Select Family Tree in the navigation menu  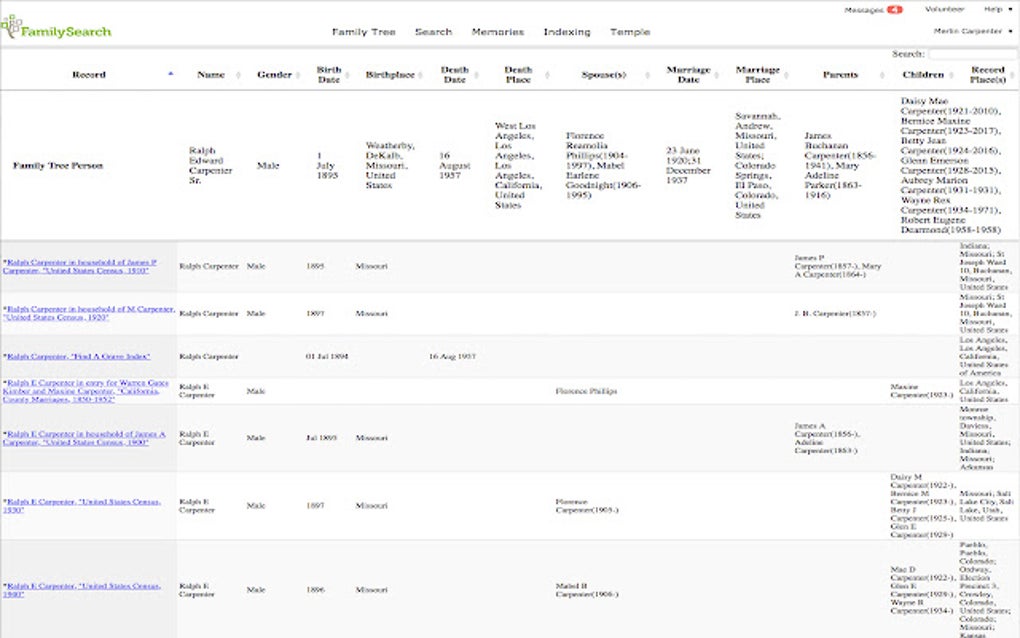tap(363, 32)
